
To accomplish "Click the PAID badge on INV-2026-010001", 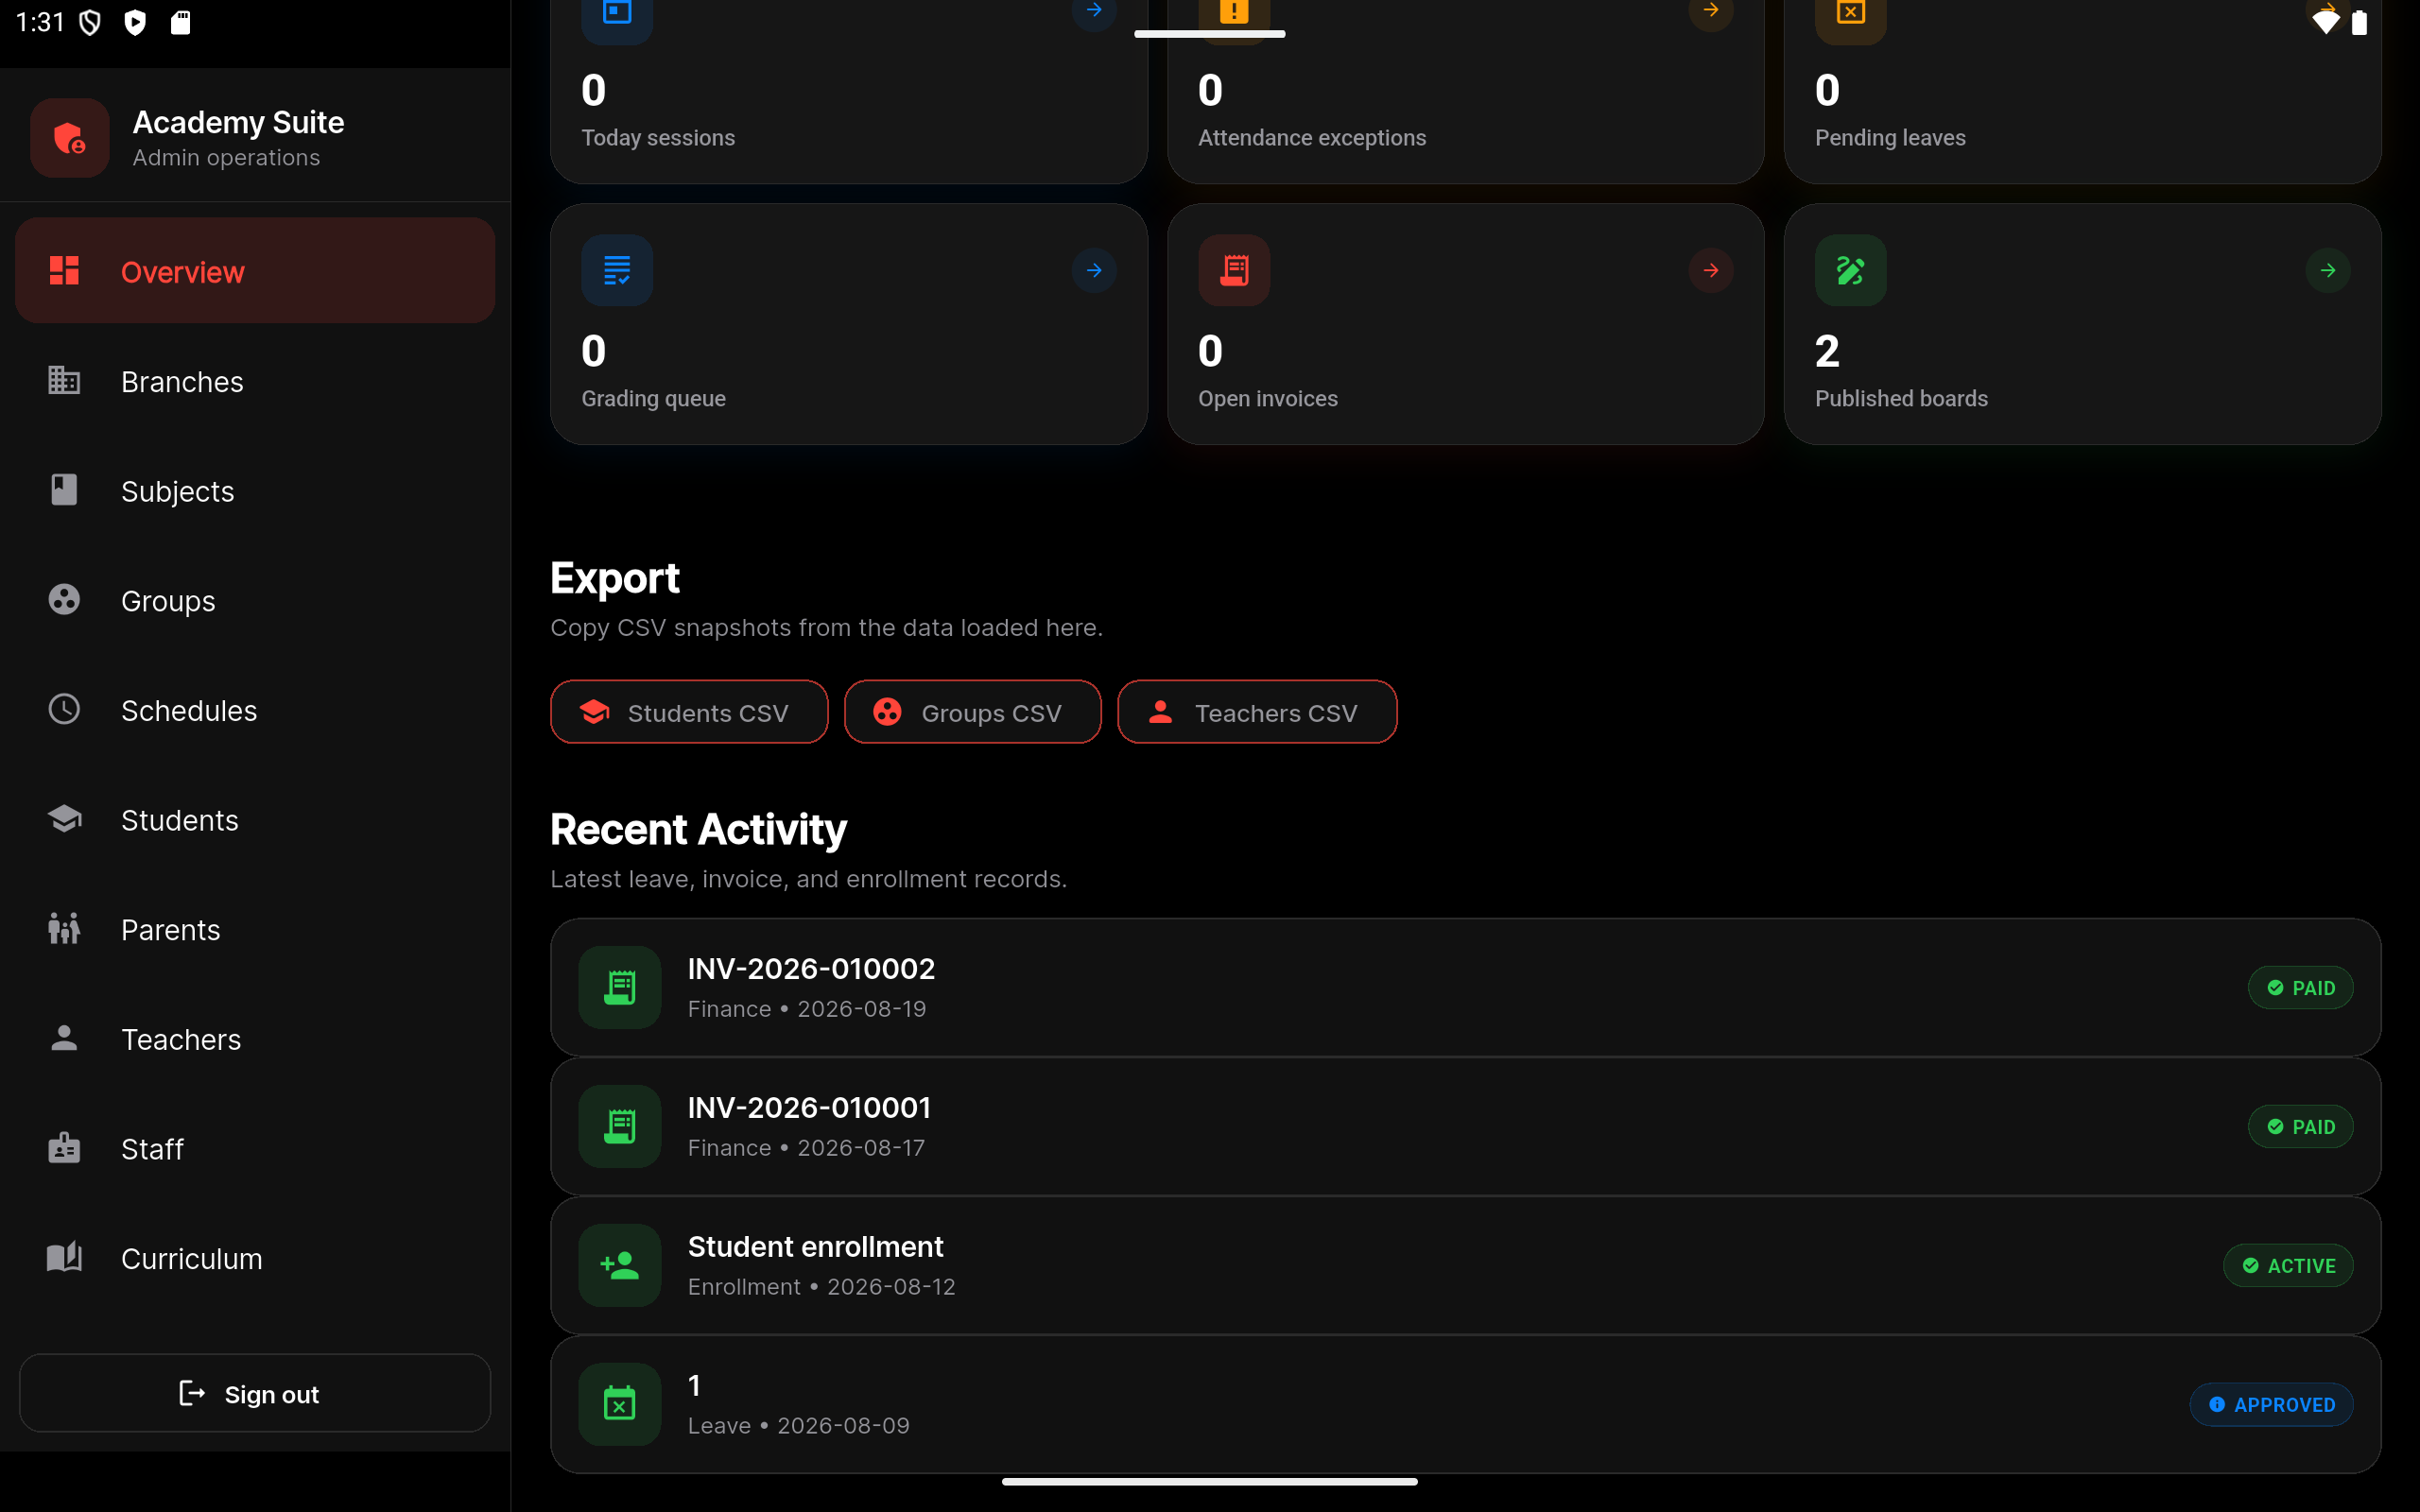I will pyautogui.click(x=2301, y=1126).
